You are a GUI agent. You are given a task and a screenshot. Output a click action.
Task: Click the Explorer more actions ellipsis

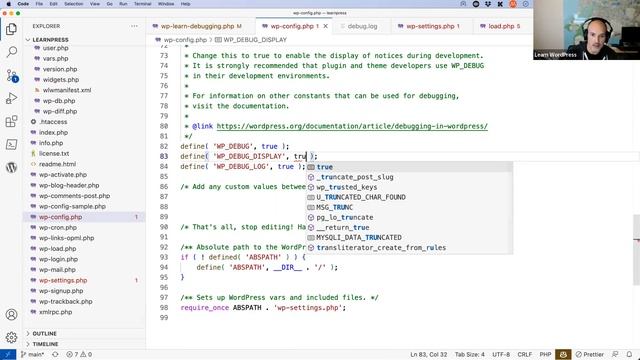134,26
